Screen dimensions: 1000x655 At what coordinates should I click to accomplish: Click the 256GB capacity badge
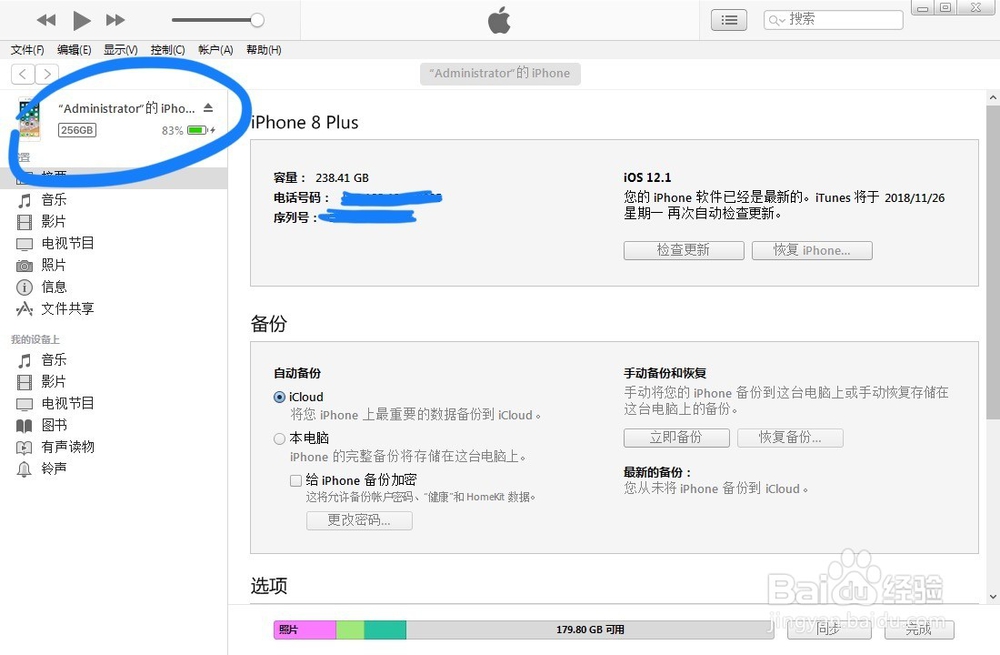[77, 130]
